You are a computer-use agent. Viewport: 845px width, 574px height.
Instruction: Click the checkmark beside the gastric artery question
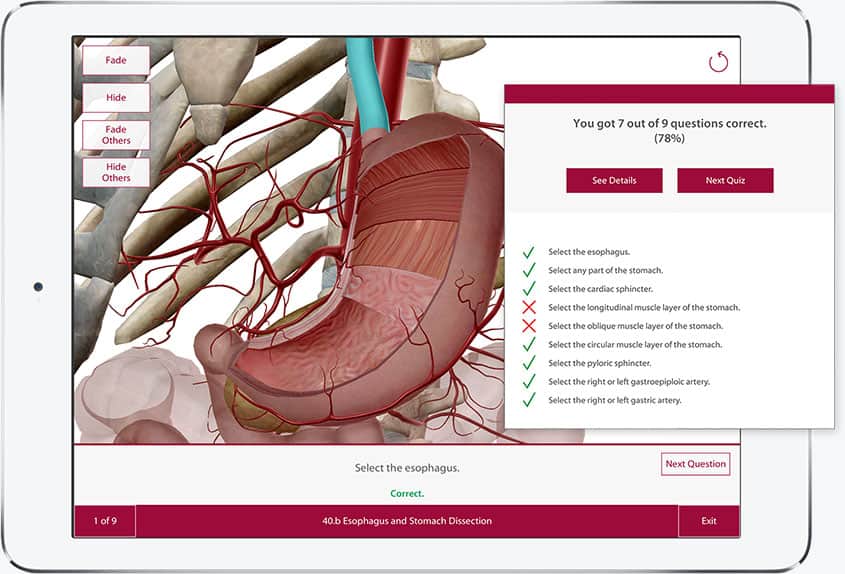point(528,400)
